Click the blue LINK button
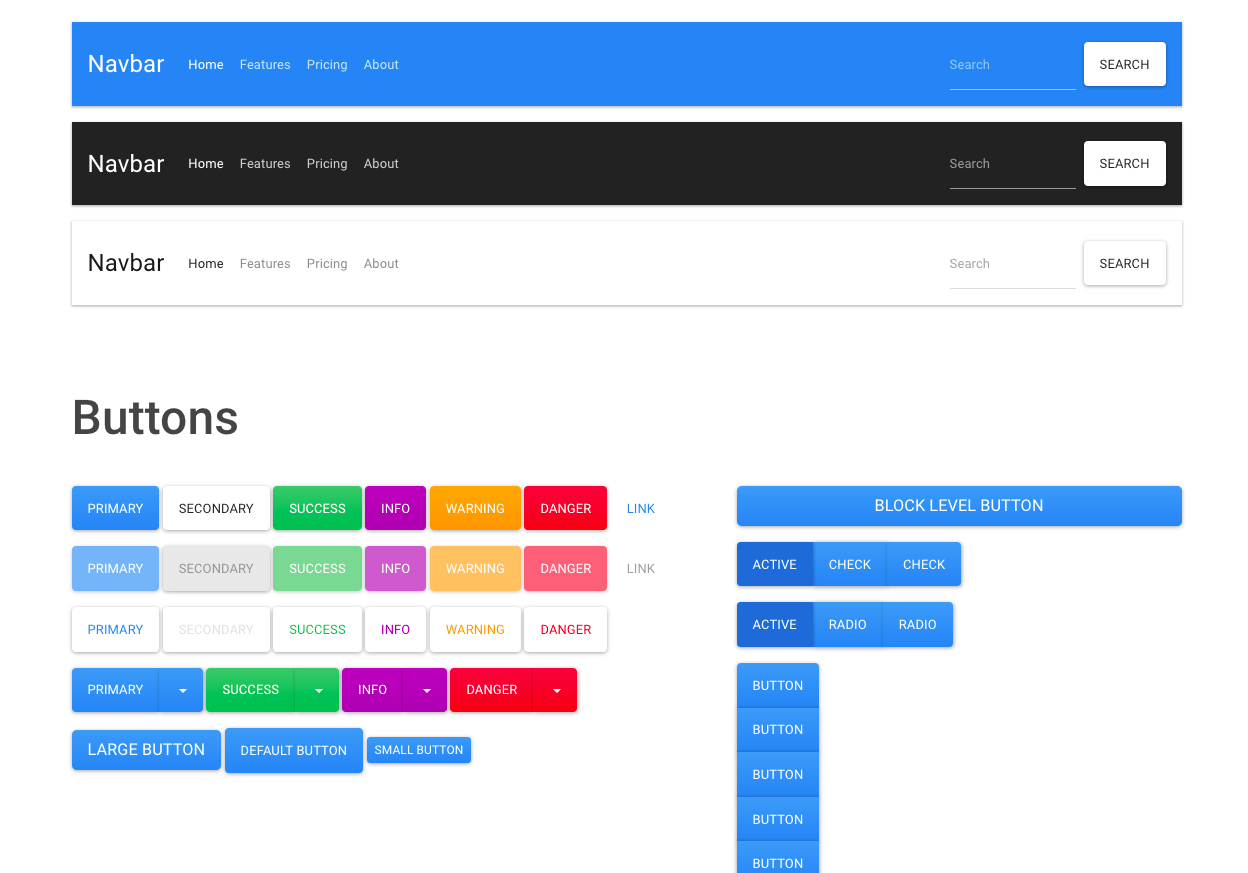The image size is (1248, 873). pyautogui.click(x=641, y=508)
